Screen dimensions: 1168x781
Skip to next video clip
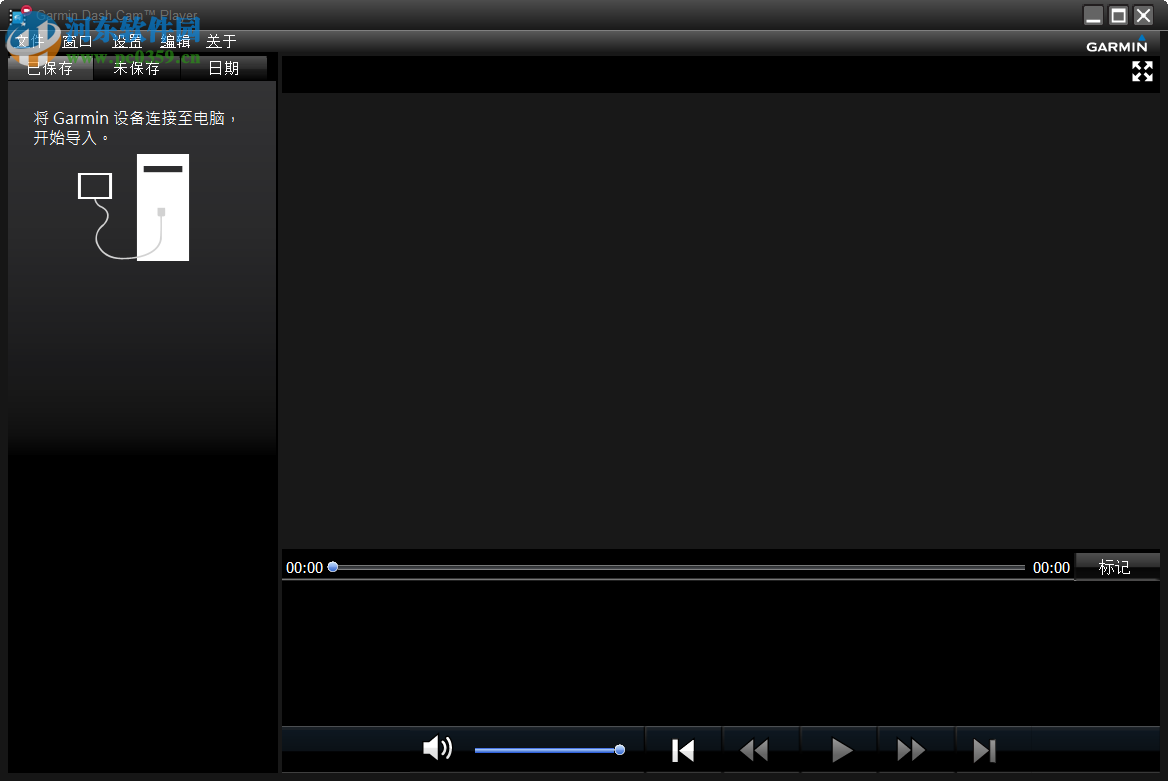click(x=984, y=750)
